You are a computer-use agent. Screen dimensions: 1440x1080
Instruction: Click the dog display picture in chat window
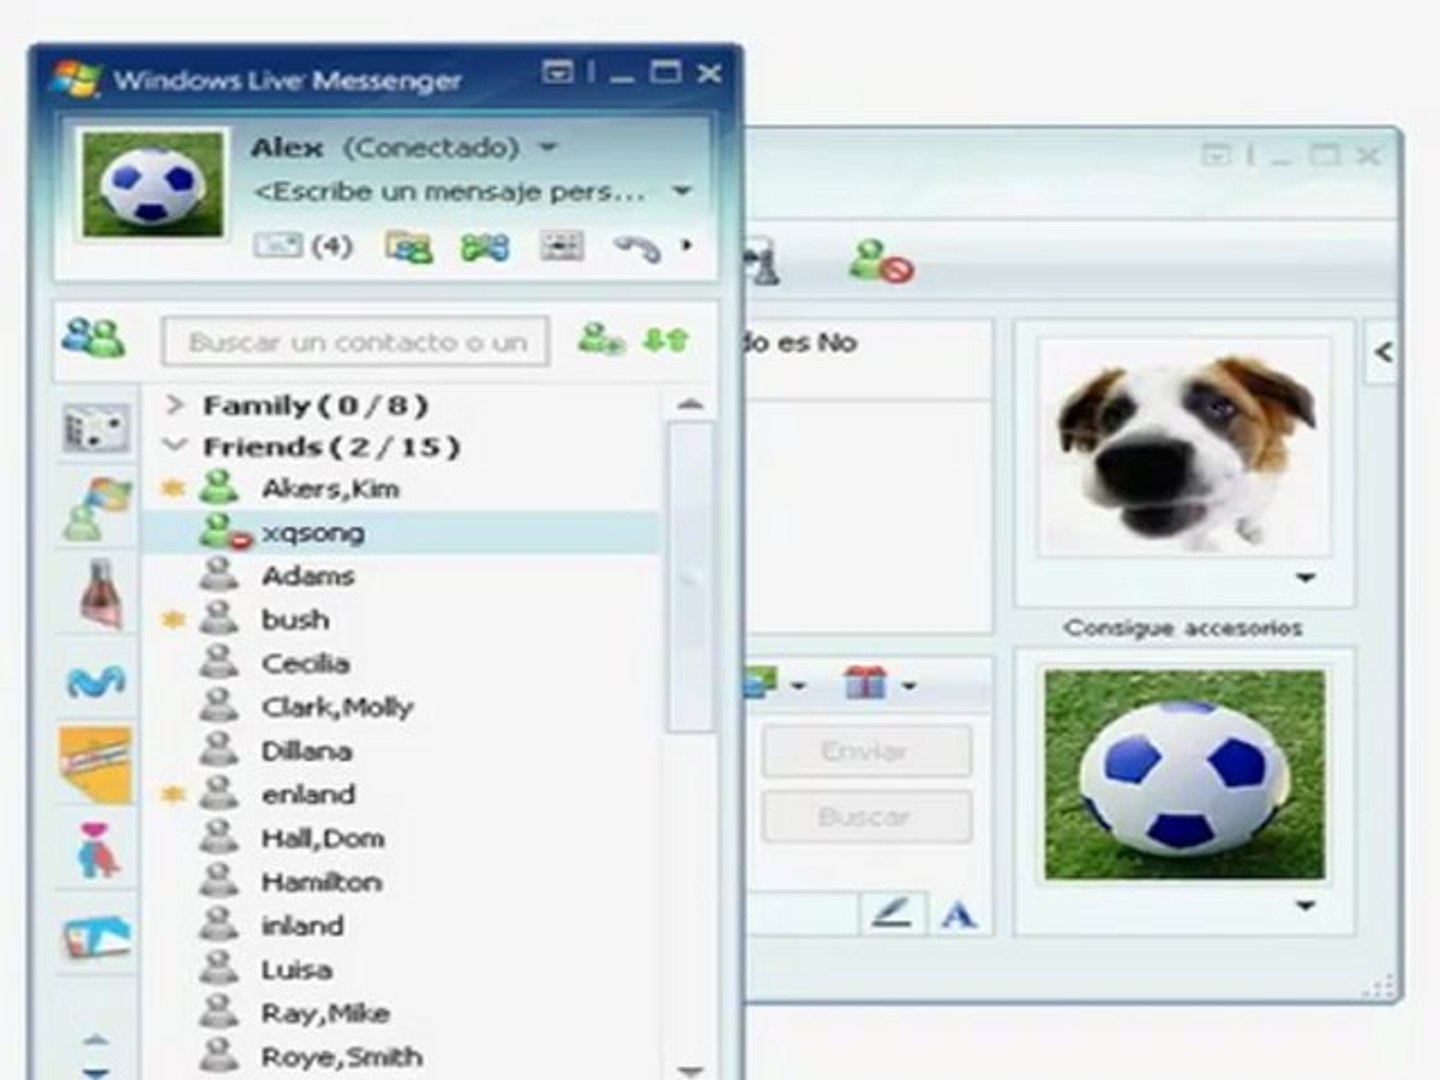click(1184, 447)
